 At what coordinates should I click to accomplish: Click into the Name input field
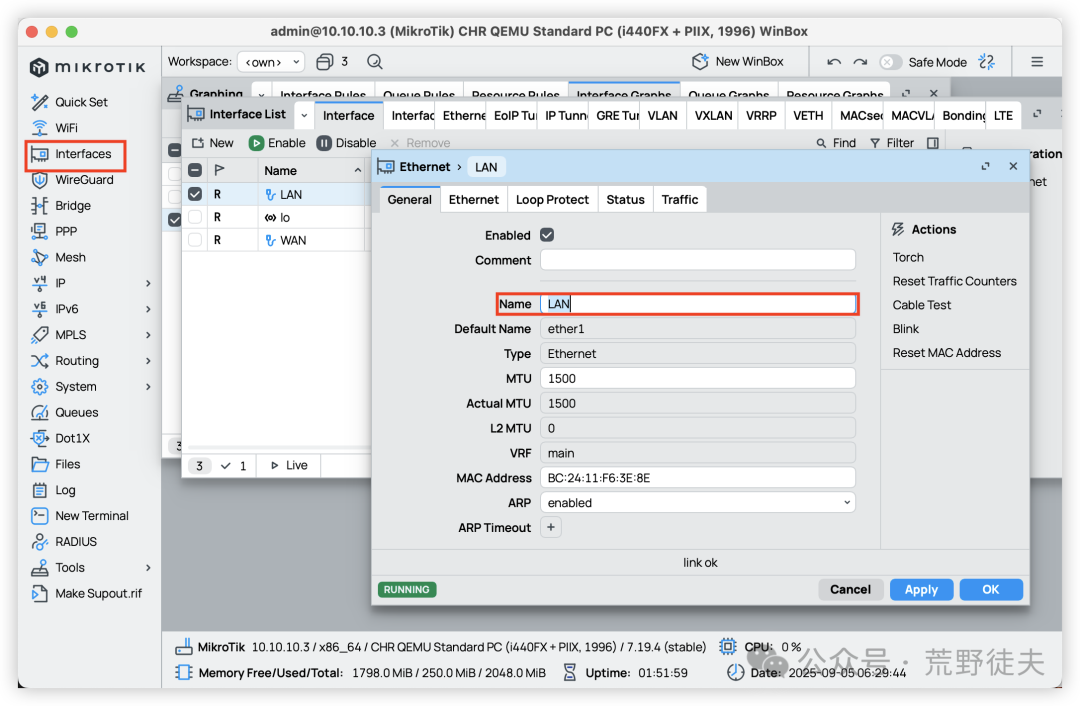[698, 304]
